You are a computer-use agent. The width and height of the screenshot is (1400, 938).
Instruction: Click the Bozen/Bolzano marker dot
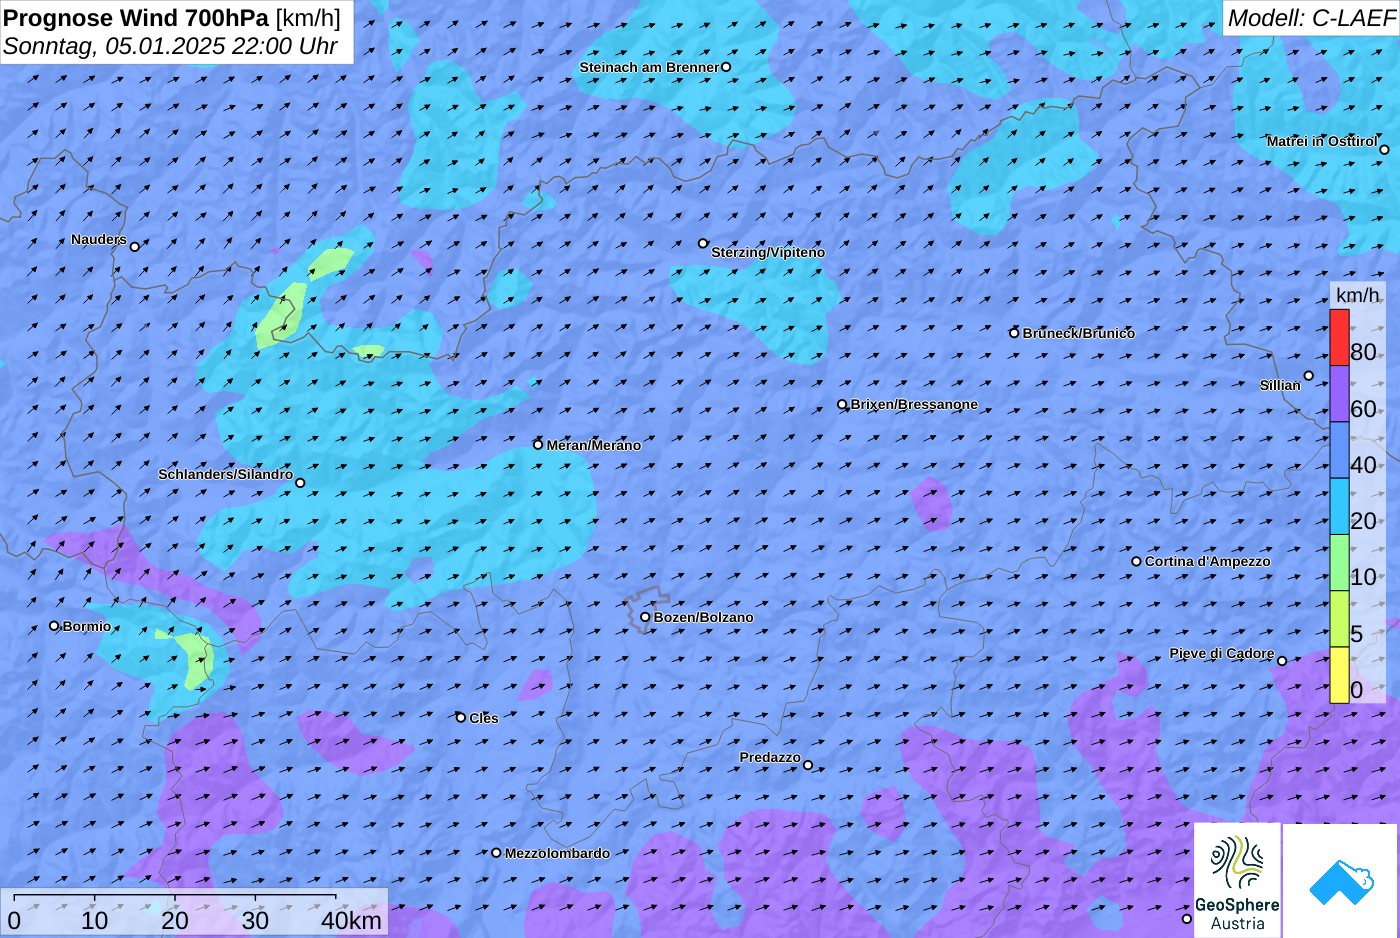(645, 617)
